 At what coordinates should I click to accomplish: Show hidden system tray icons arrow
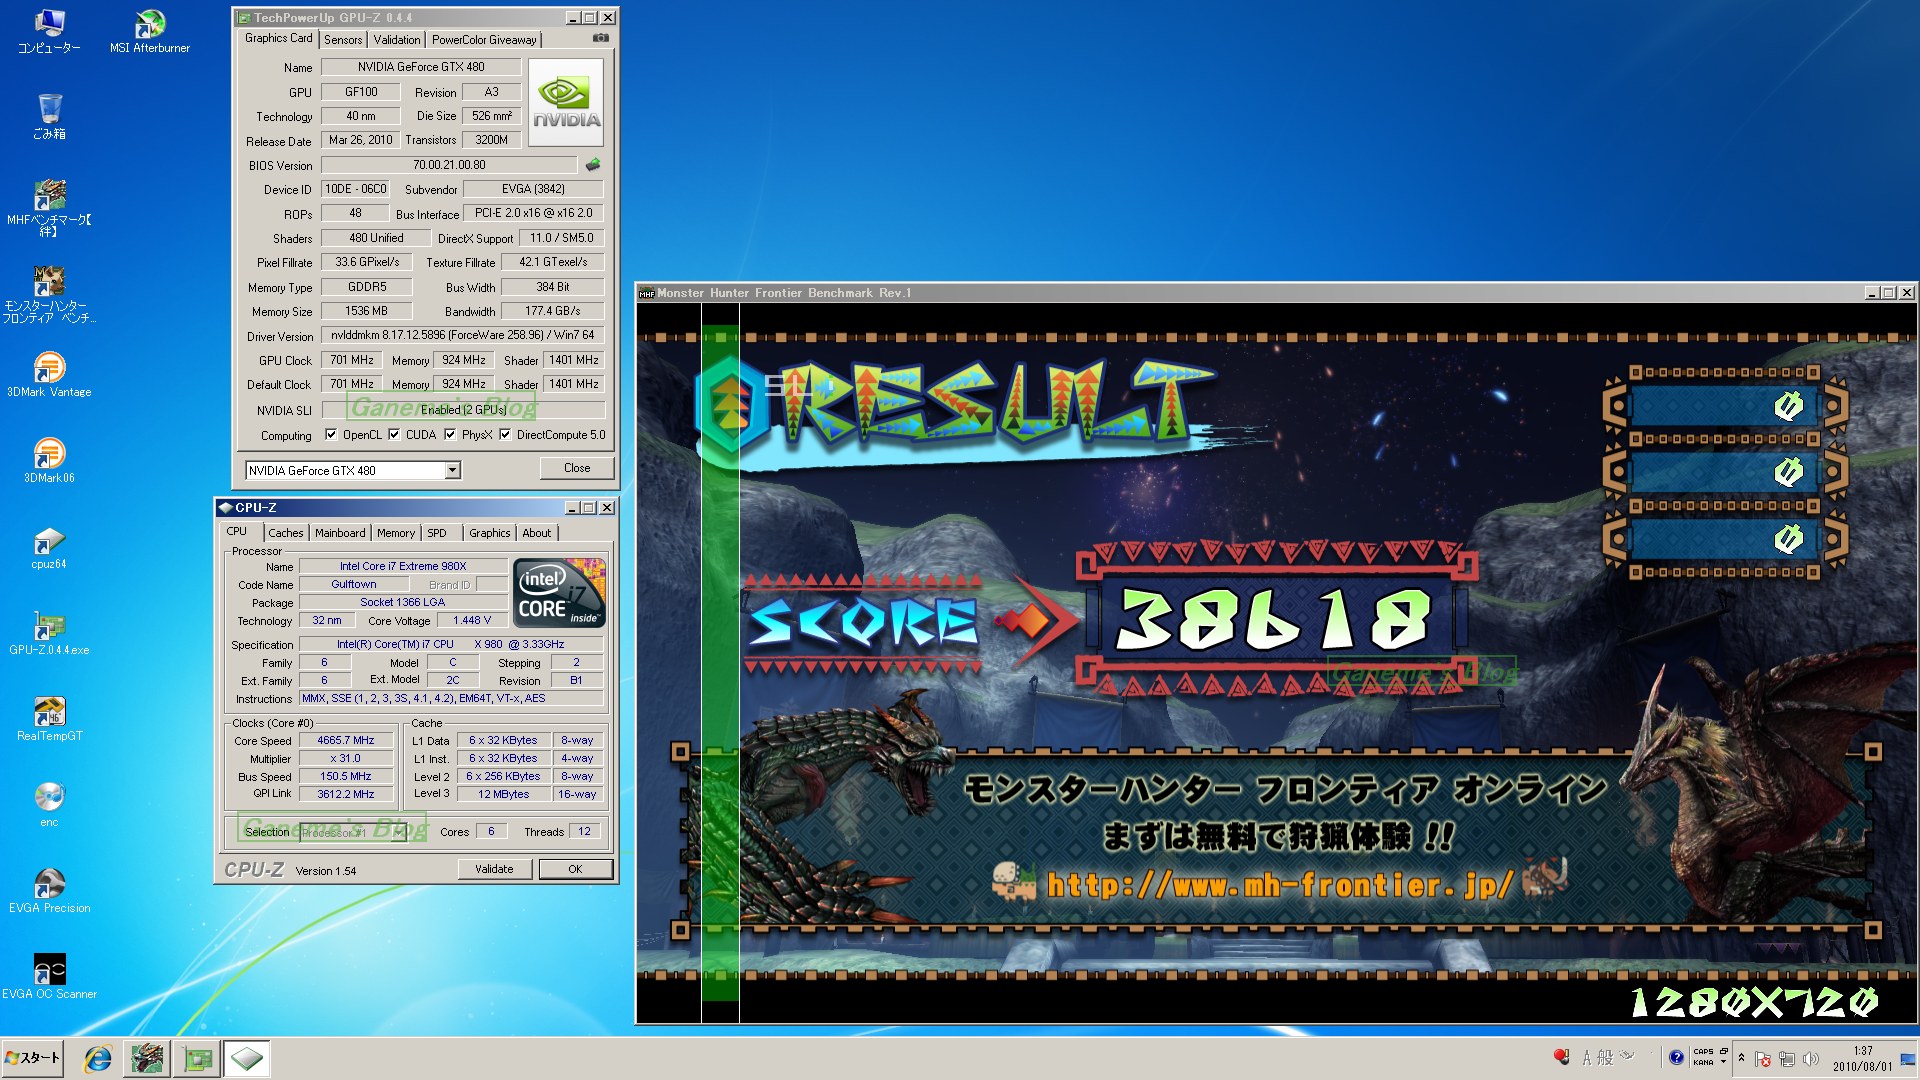1741,1057
